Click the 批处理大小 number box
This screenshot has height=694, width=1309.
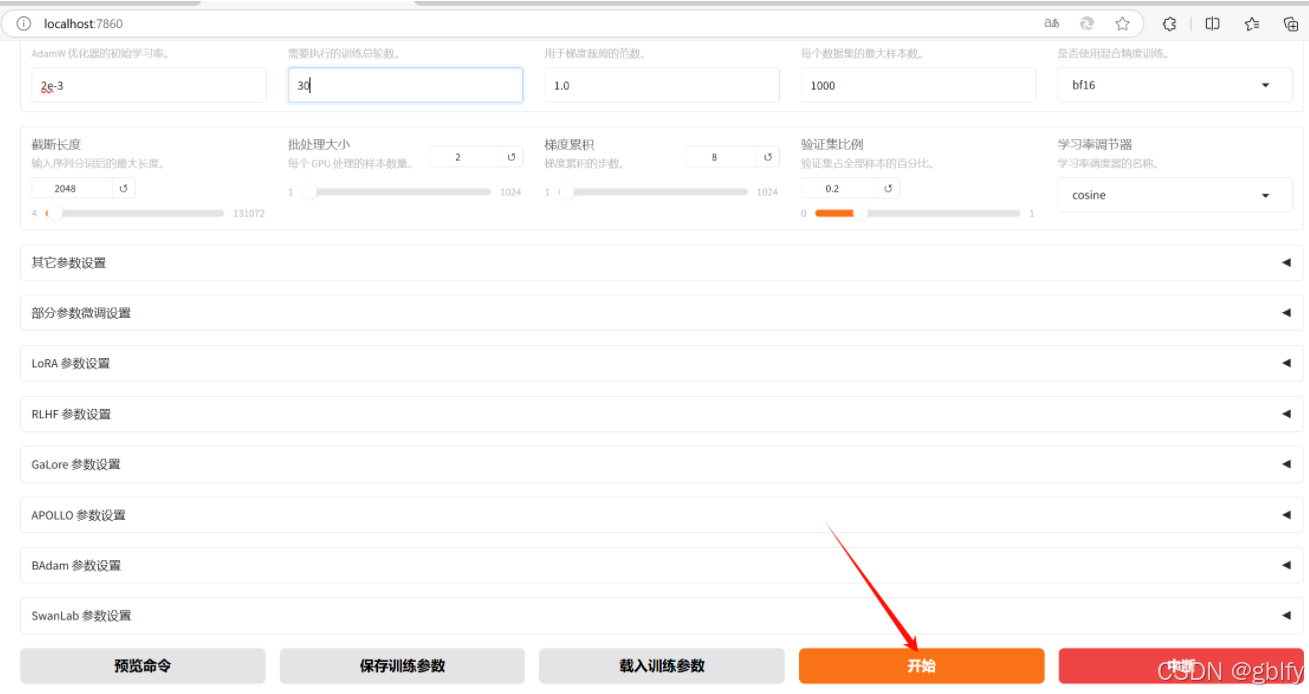pyautogui.click(x=465, y=157)
